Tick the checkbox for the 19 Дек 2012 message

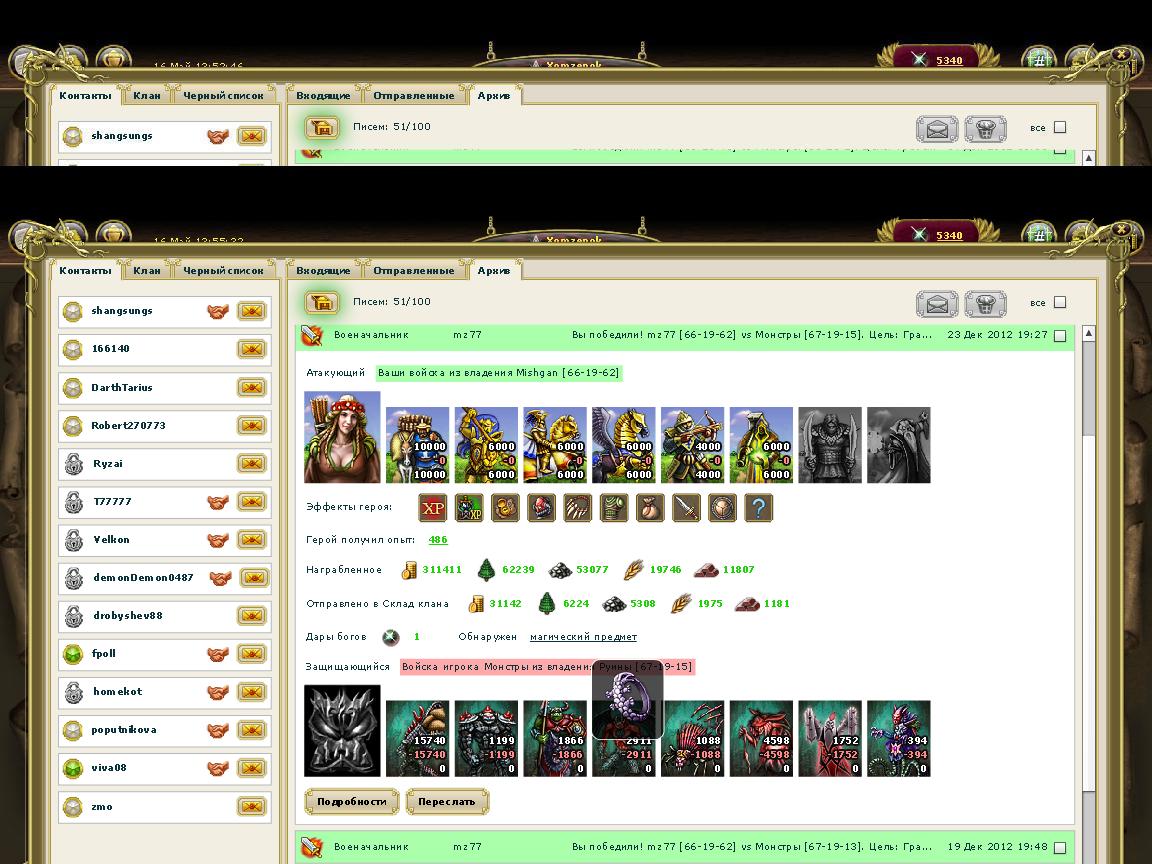point(1060,846)
